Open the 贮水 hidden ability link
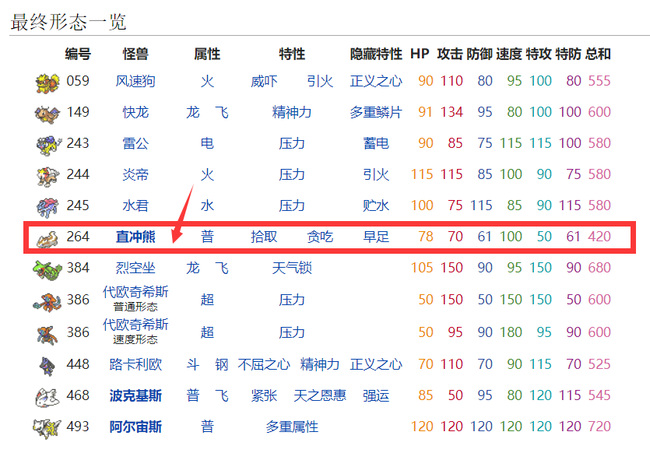 click(376, 205)
